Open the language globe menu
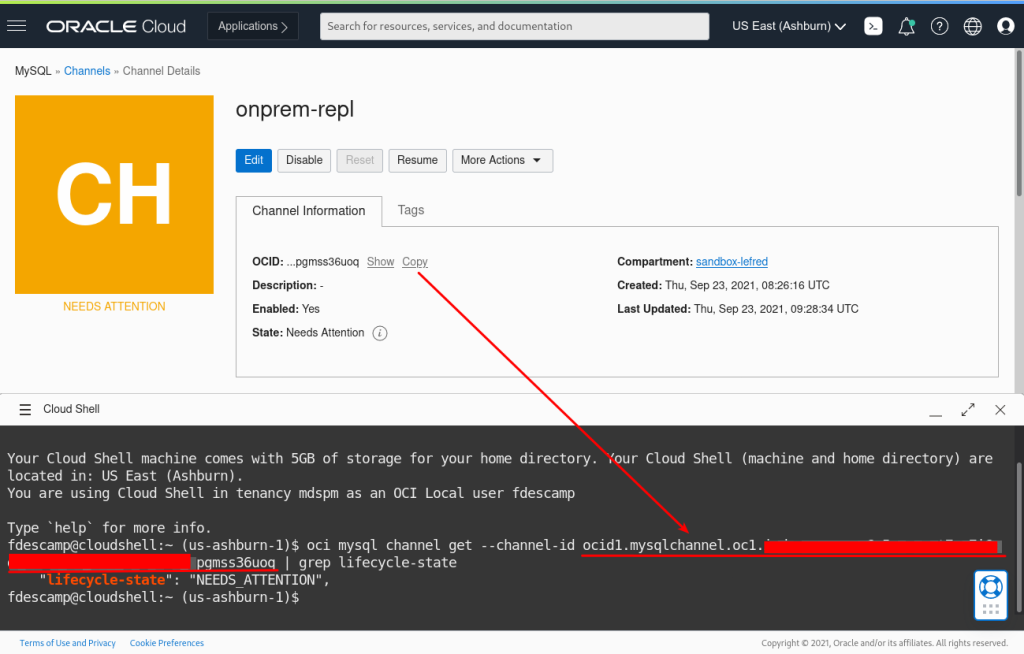 point(972,26)
